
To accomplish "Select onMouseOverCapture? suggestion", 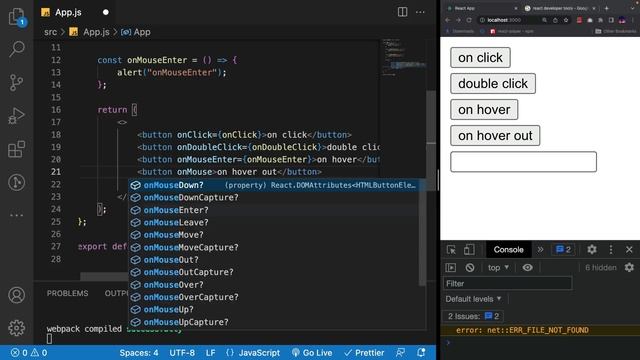I will 273,297.
